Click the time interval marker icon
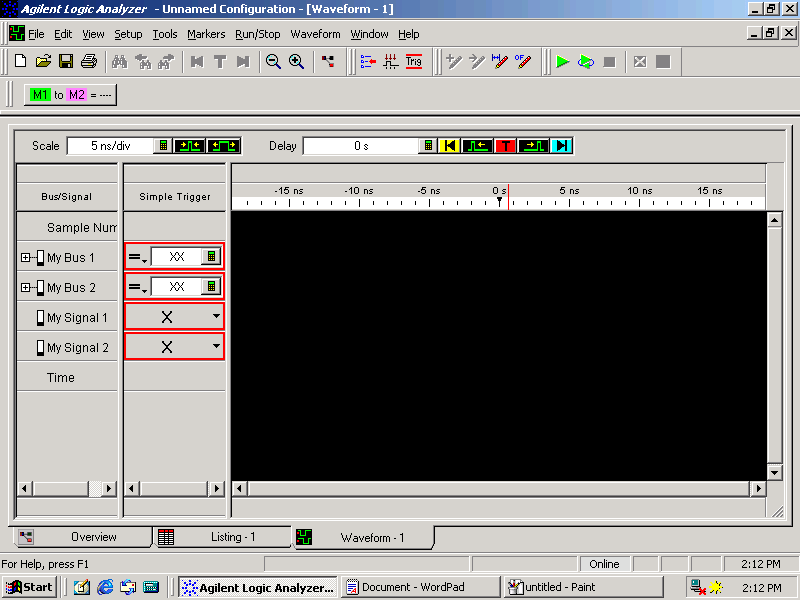The width and height of the screenshot is (800, 600). (500, 62)
